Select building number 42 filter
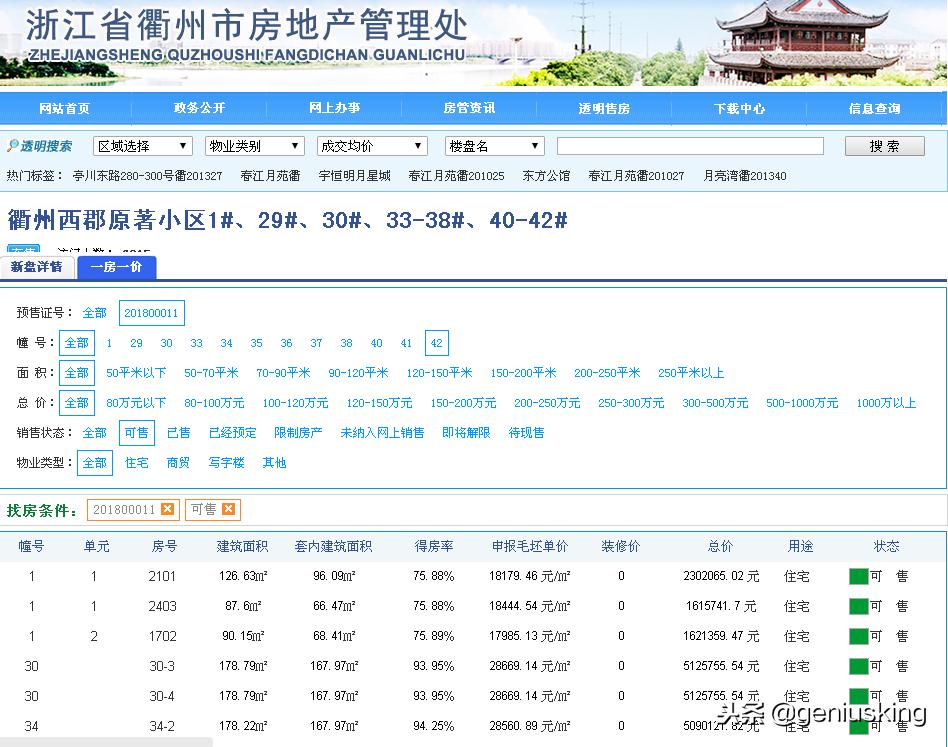948x747 pixels. coord(436,342)
